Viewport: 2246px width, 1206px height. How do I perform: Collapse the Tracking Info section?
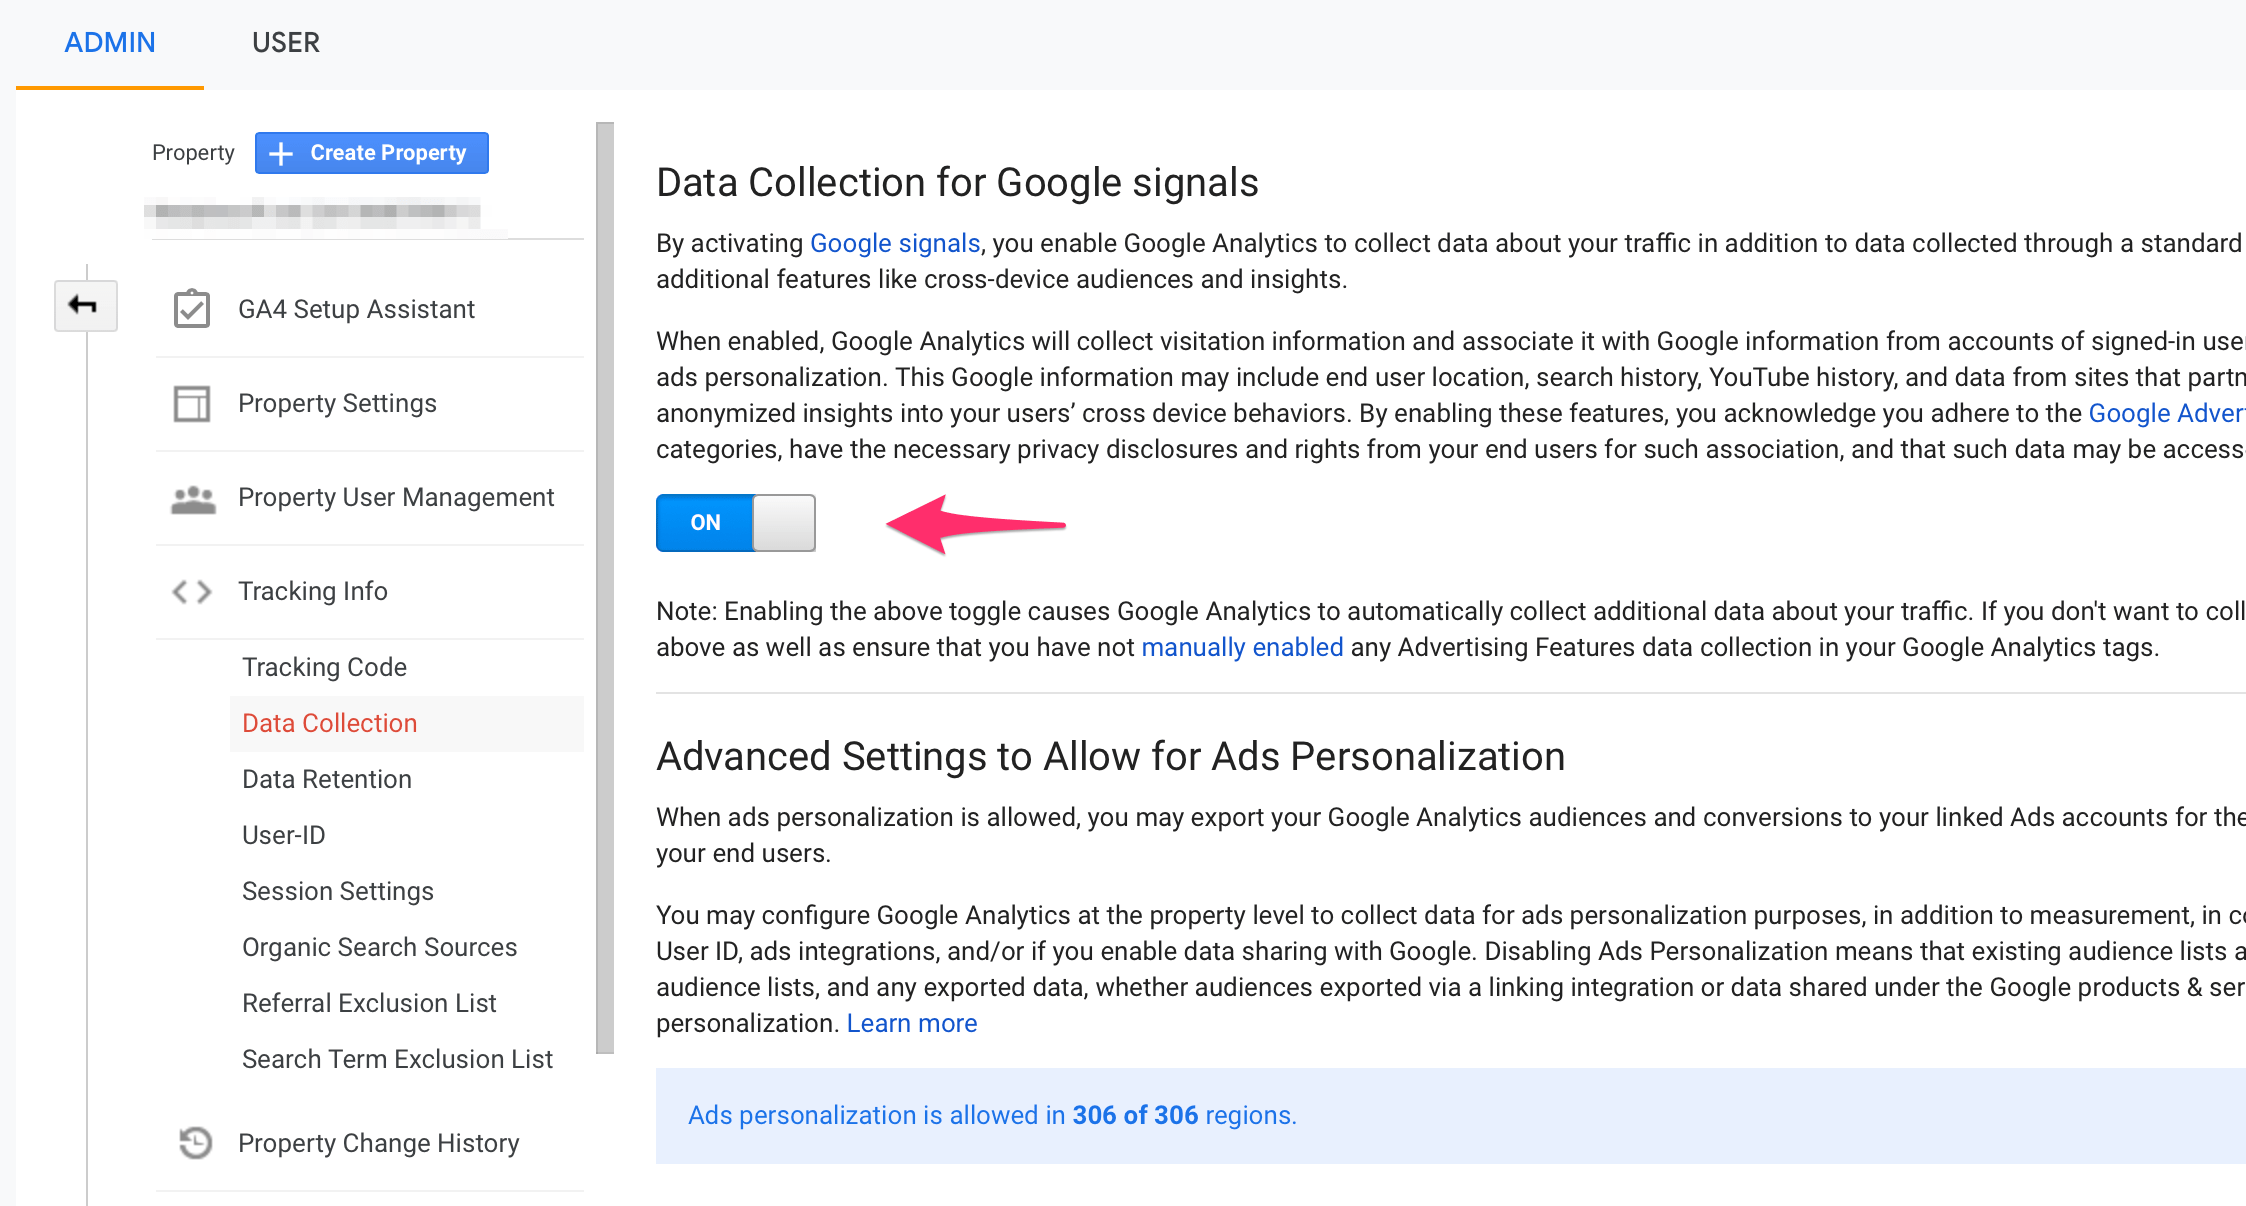313,592
